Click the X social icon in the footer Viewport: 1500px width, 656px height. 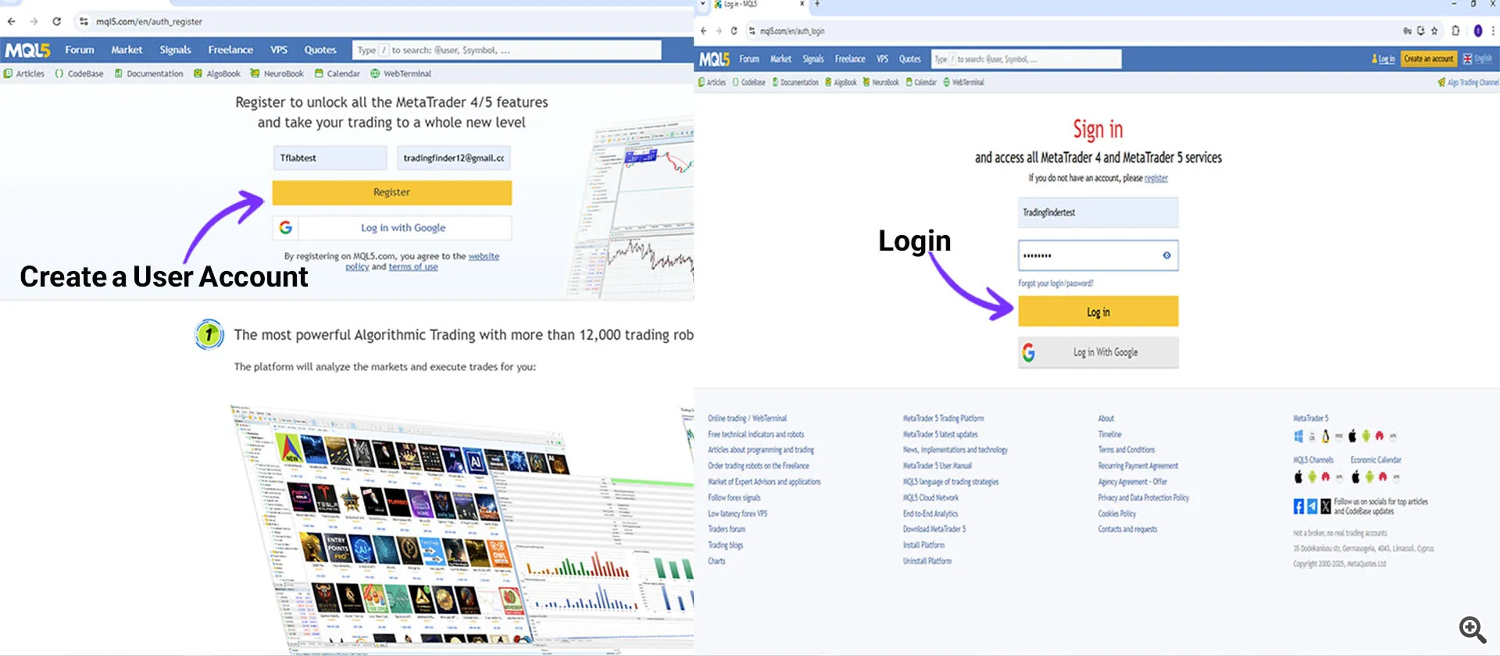point(1326,506)
